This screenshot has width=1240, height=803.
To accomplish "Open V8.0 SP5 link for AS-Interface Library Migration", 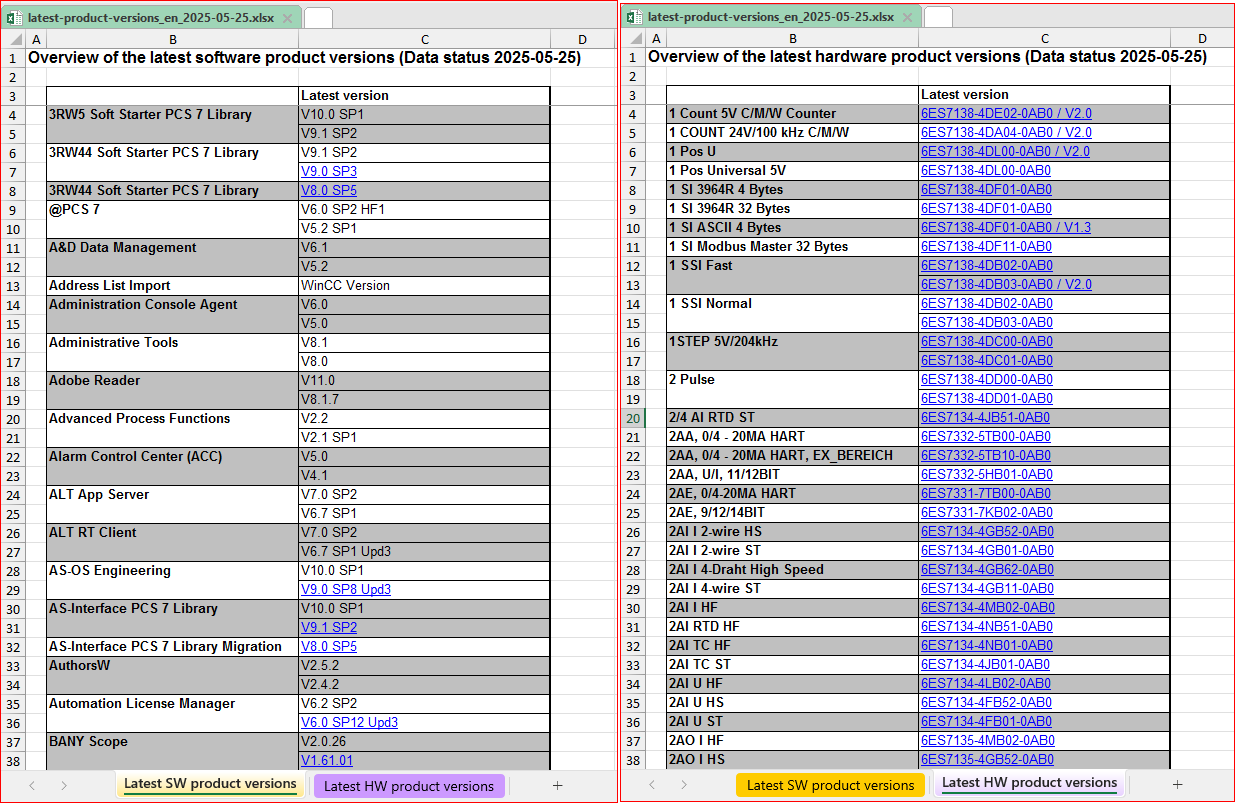I will (329, 646).
